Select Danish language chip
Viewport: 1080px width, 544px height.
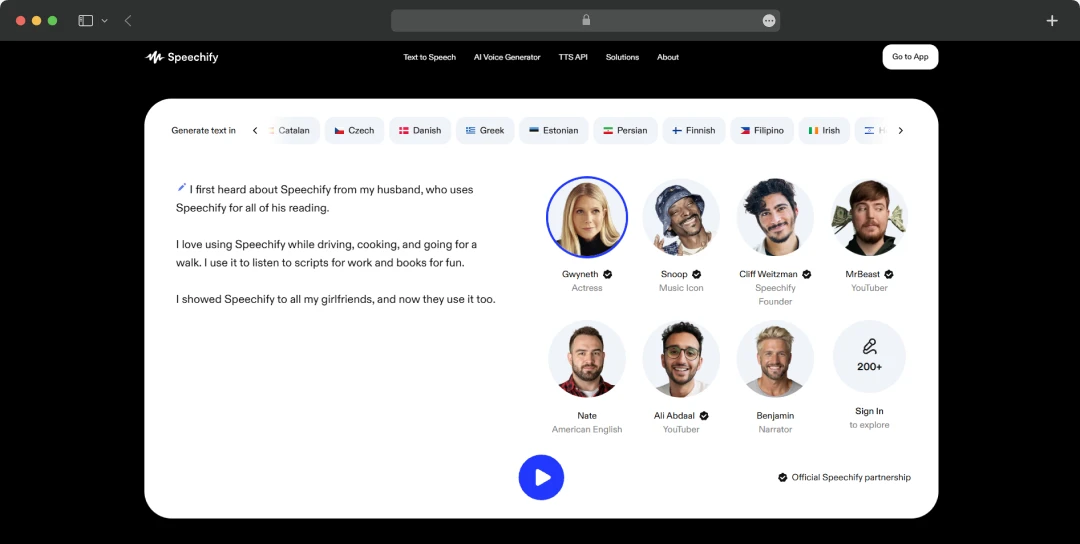420,131
